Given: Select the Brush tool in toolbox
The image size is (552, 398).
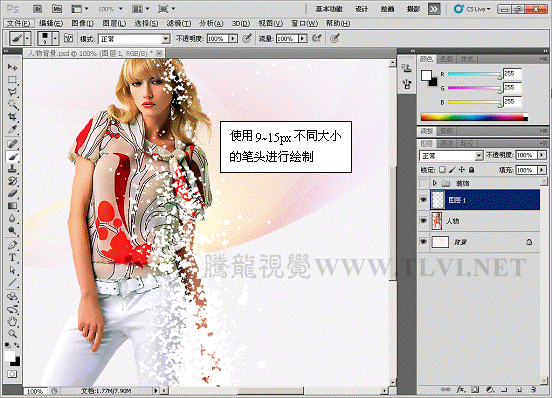Looking at the screenshot, I should [12, 156].
